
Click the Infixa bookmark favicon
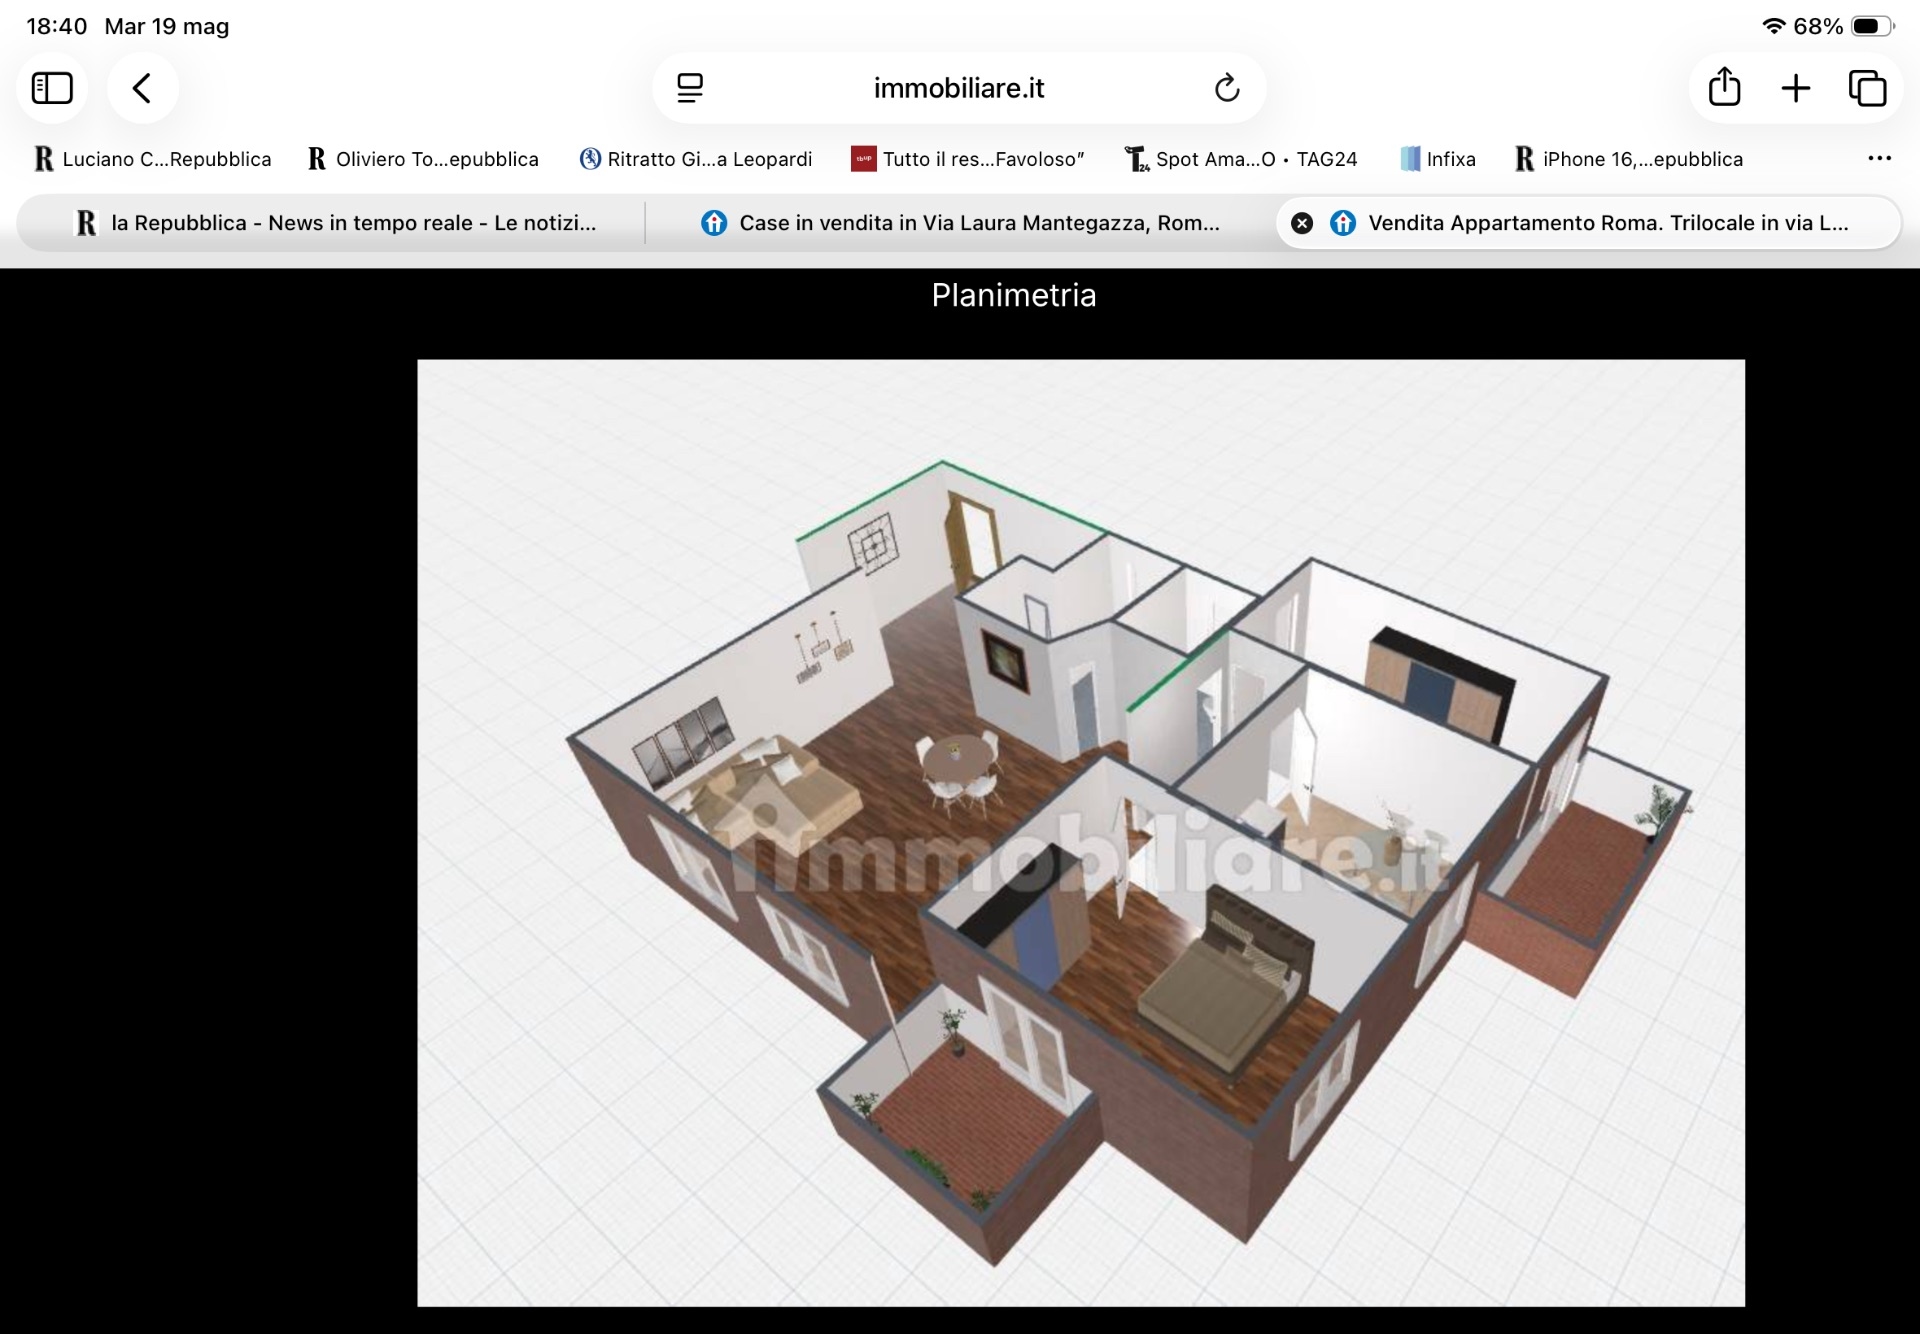(1410, 159)
